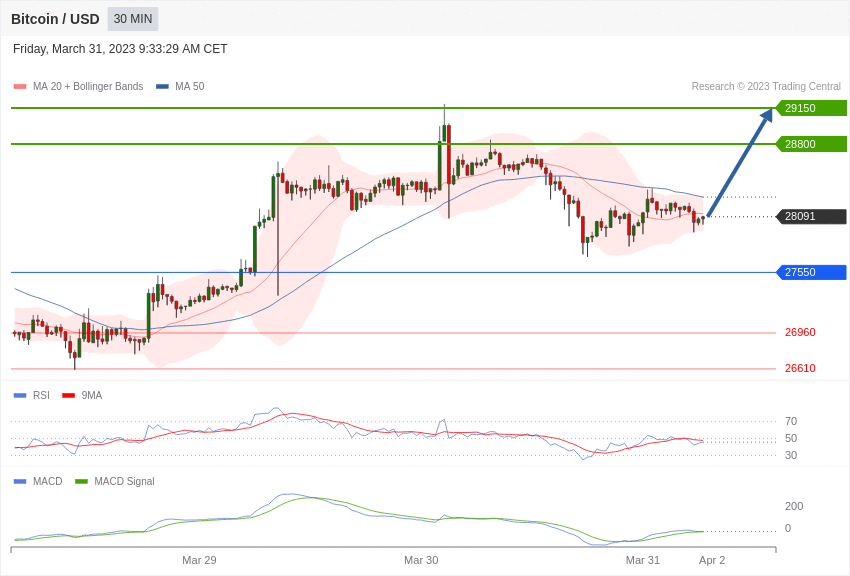Click the 26610 support level label
Screen dimensions: 850x576
click(x=800, y=368)
